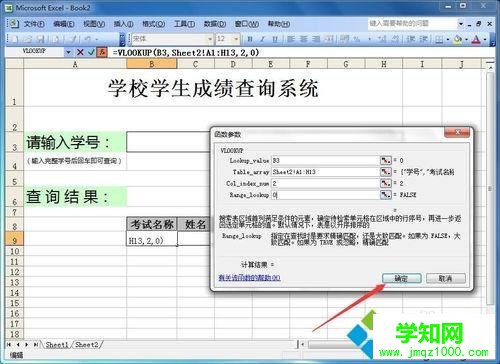This screenshot has height=364, width=500.
Task: Click collapse-dialog icon beside Lookup_value field
Action: 386,160
